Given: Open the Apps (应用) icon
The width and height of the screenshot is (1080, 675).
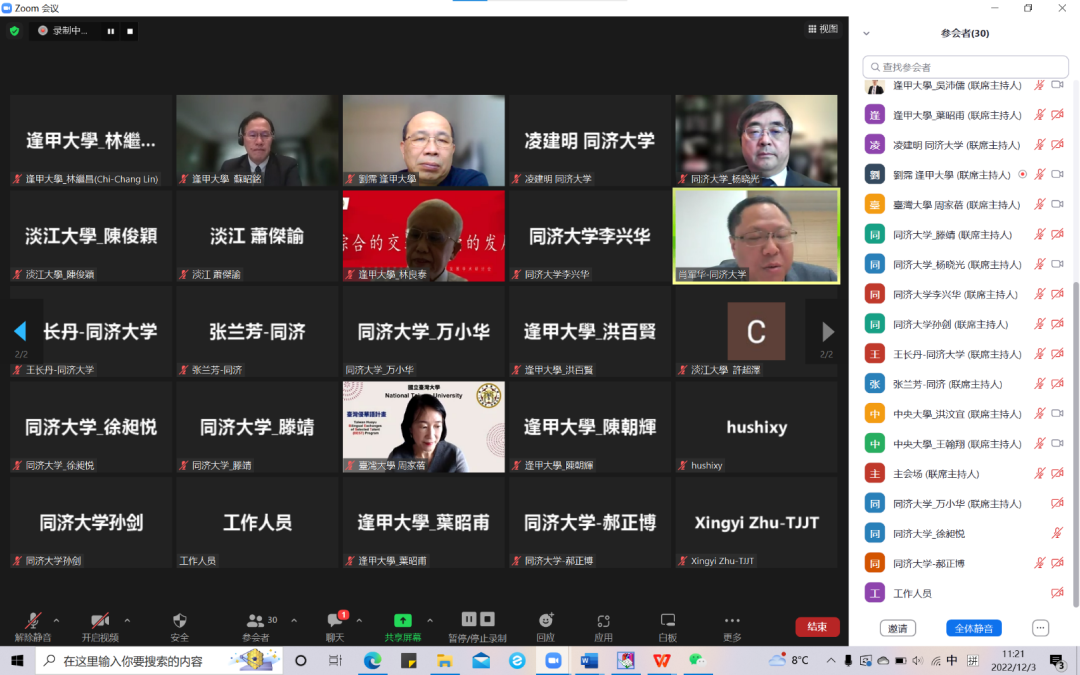Looking at the screenshot, I should tap(603, 621).
